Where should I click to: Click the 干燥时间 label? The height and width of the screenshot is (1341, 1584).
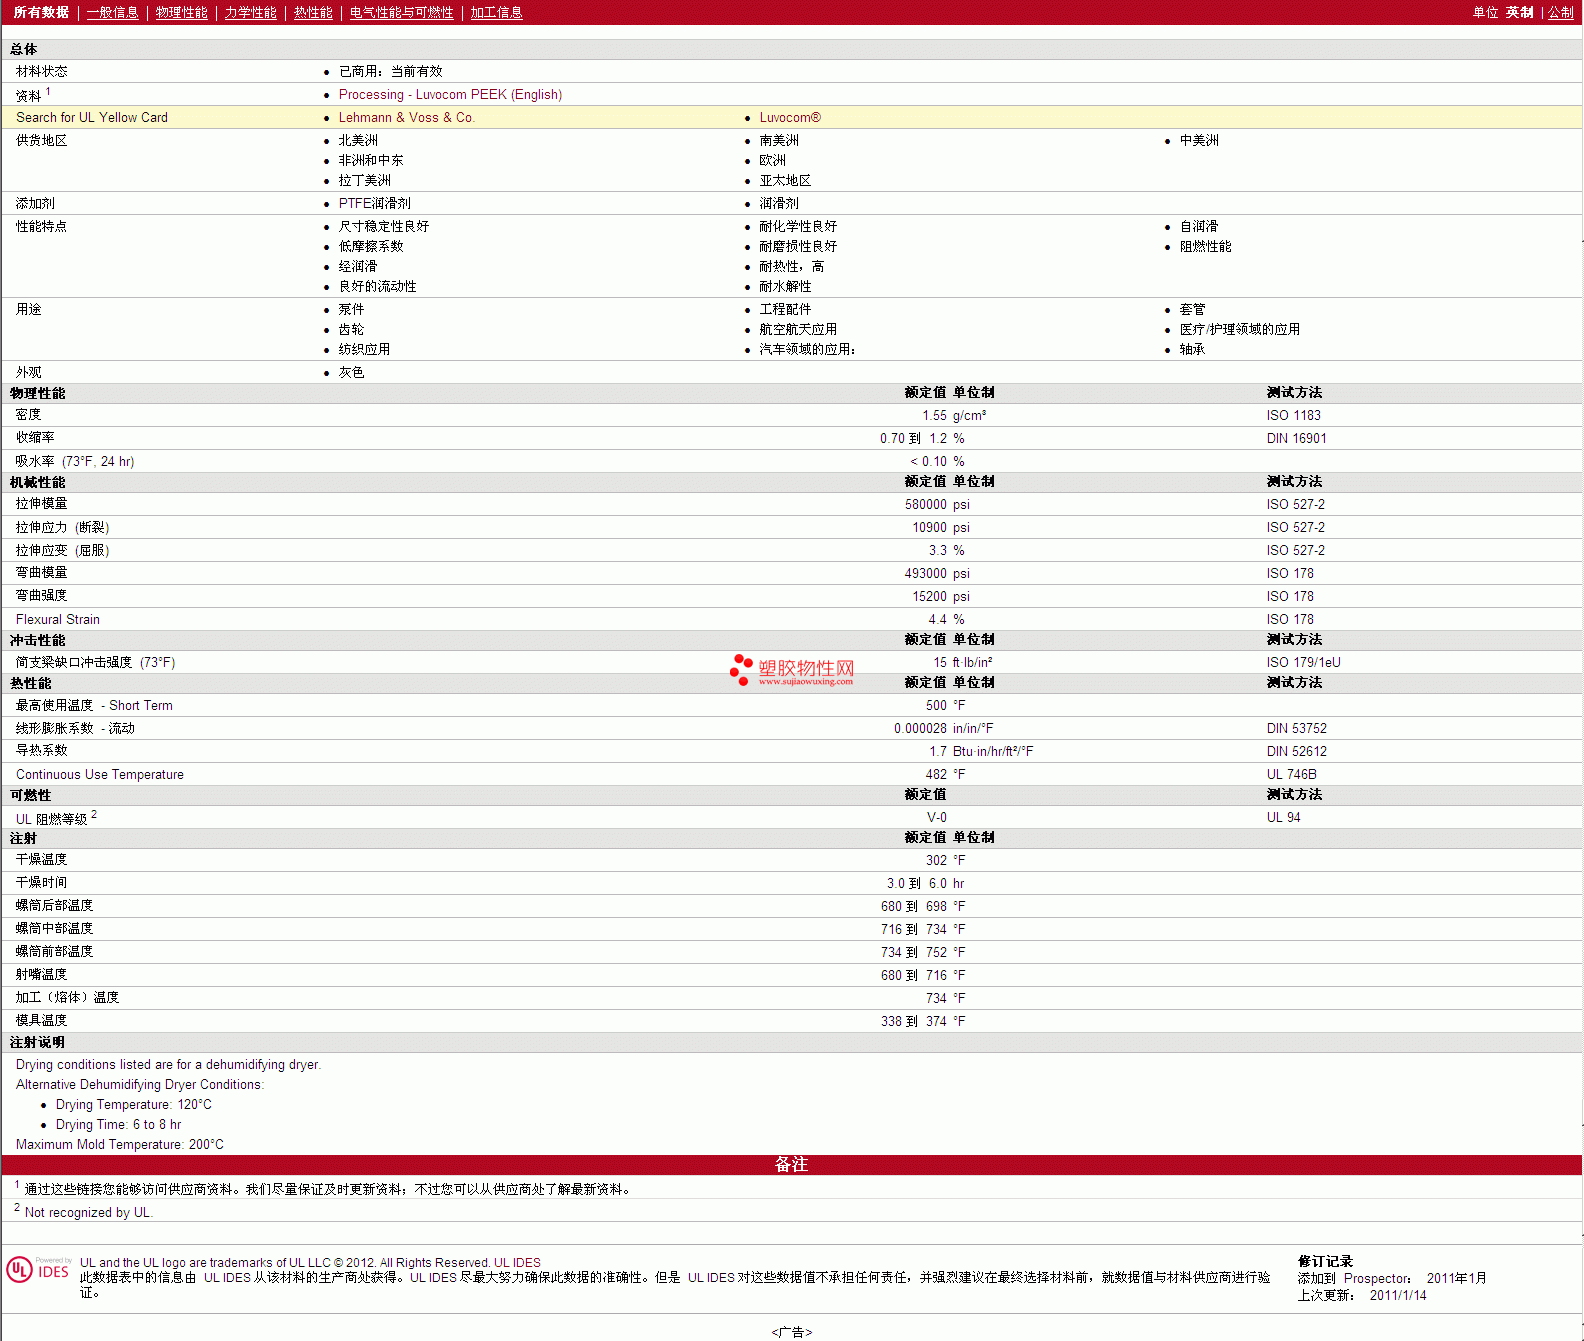click(41, 883)
